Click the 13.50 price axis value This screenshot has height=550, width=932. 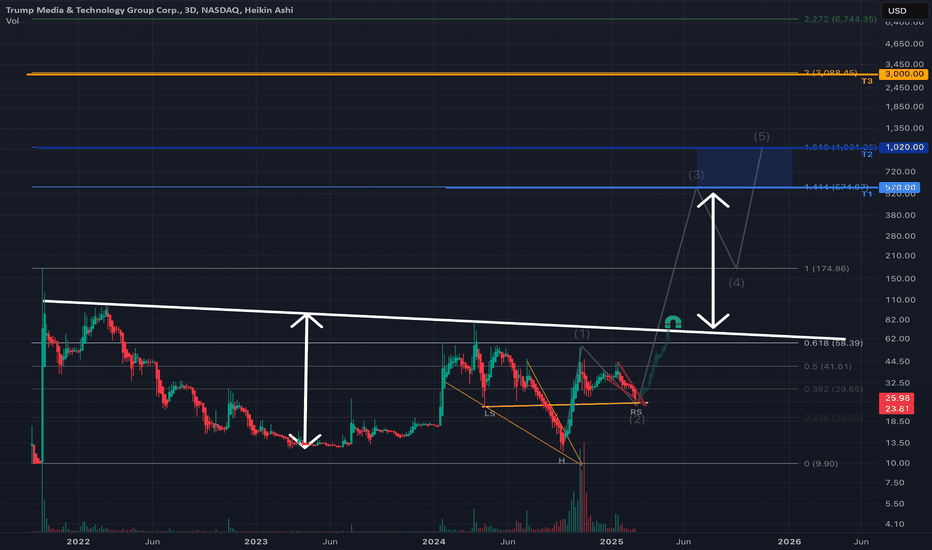(x=898, y=443)
